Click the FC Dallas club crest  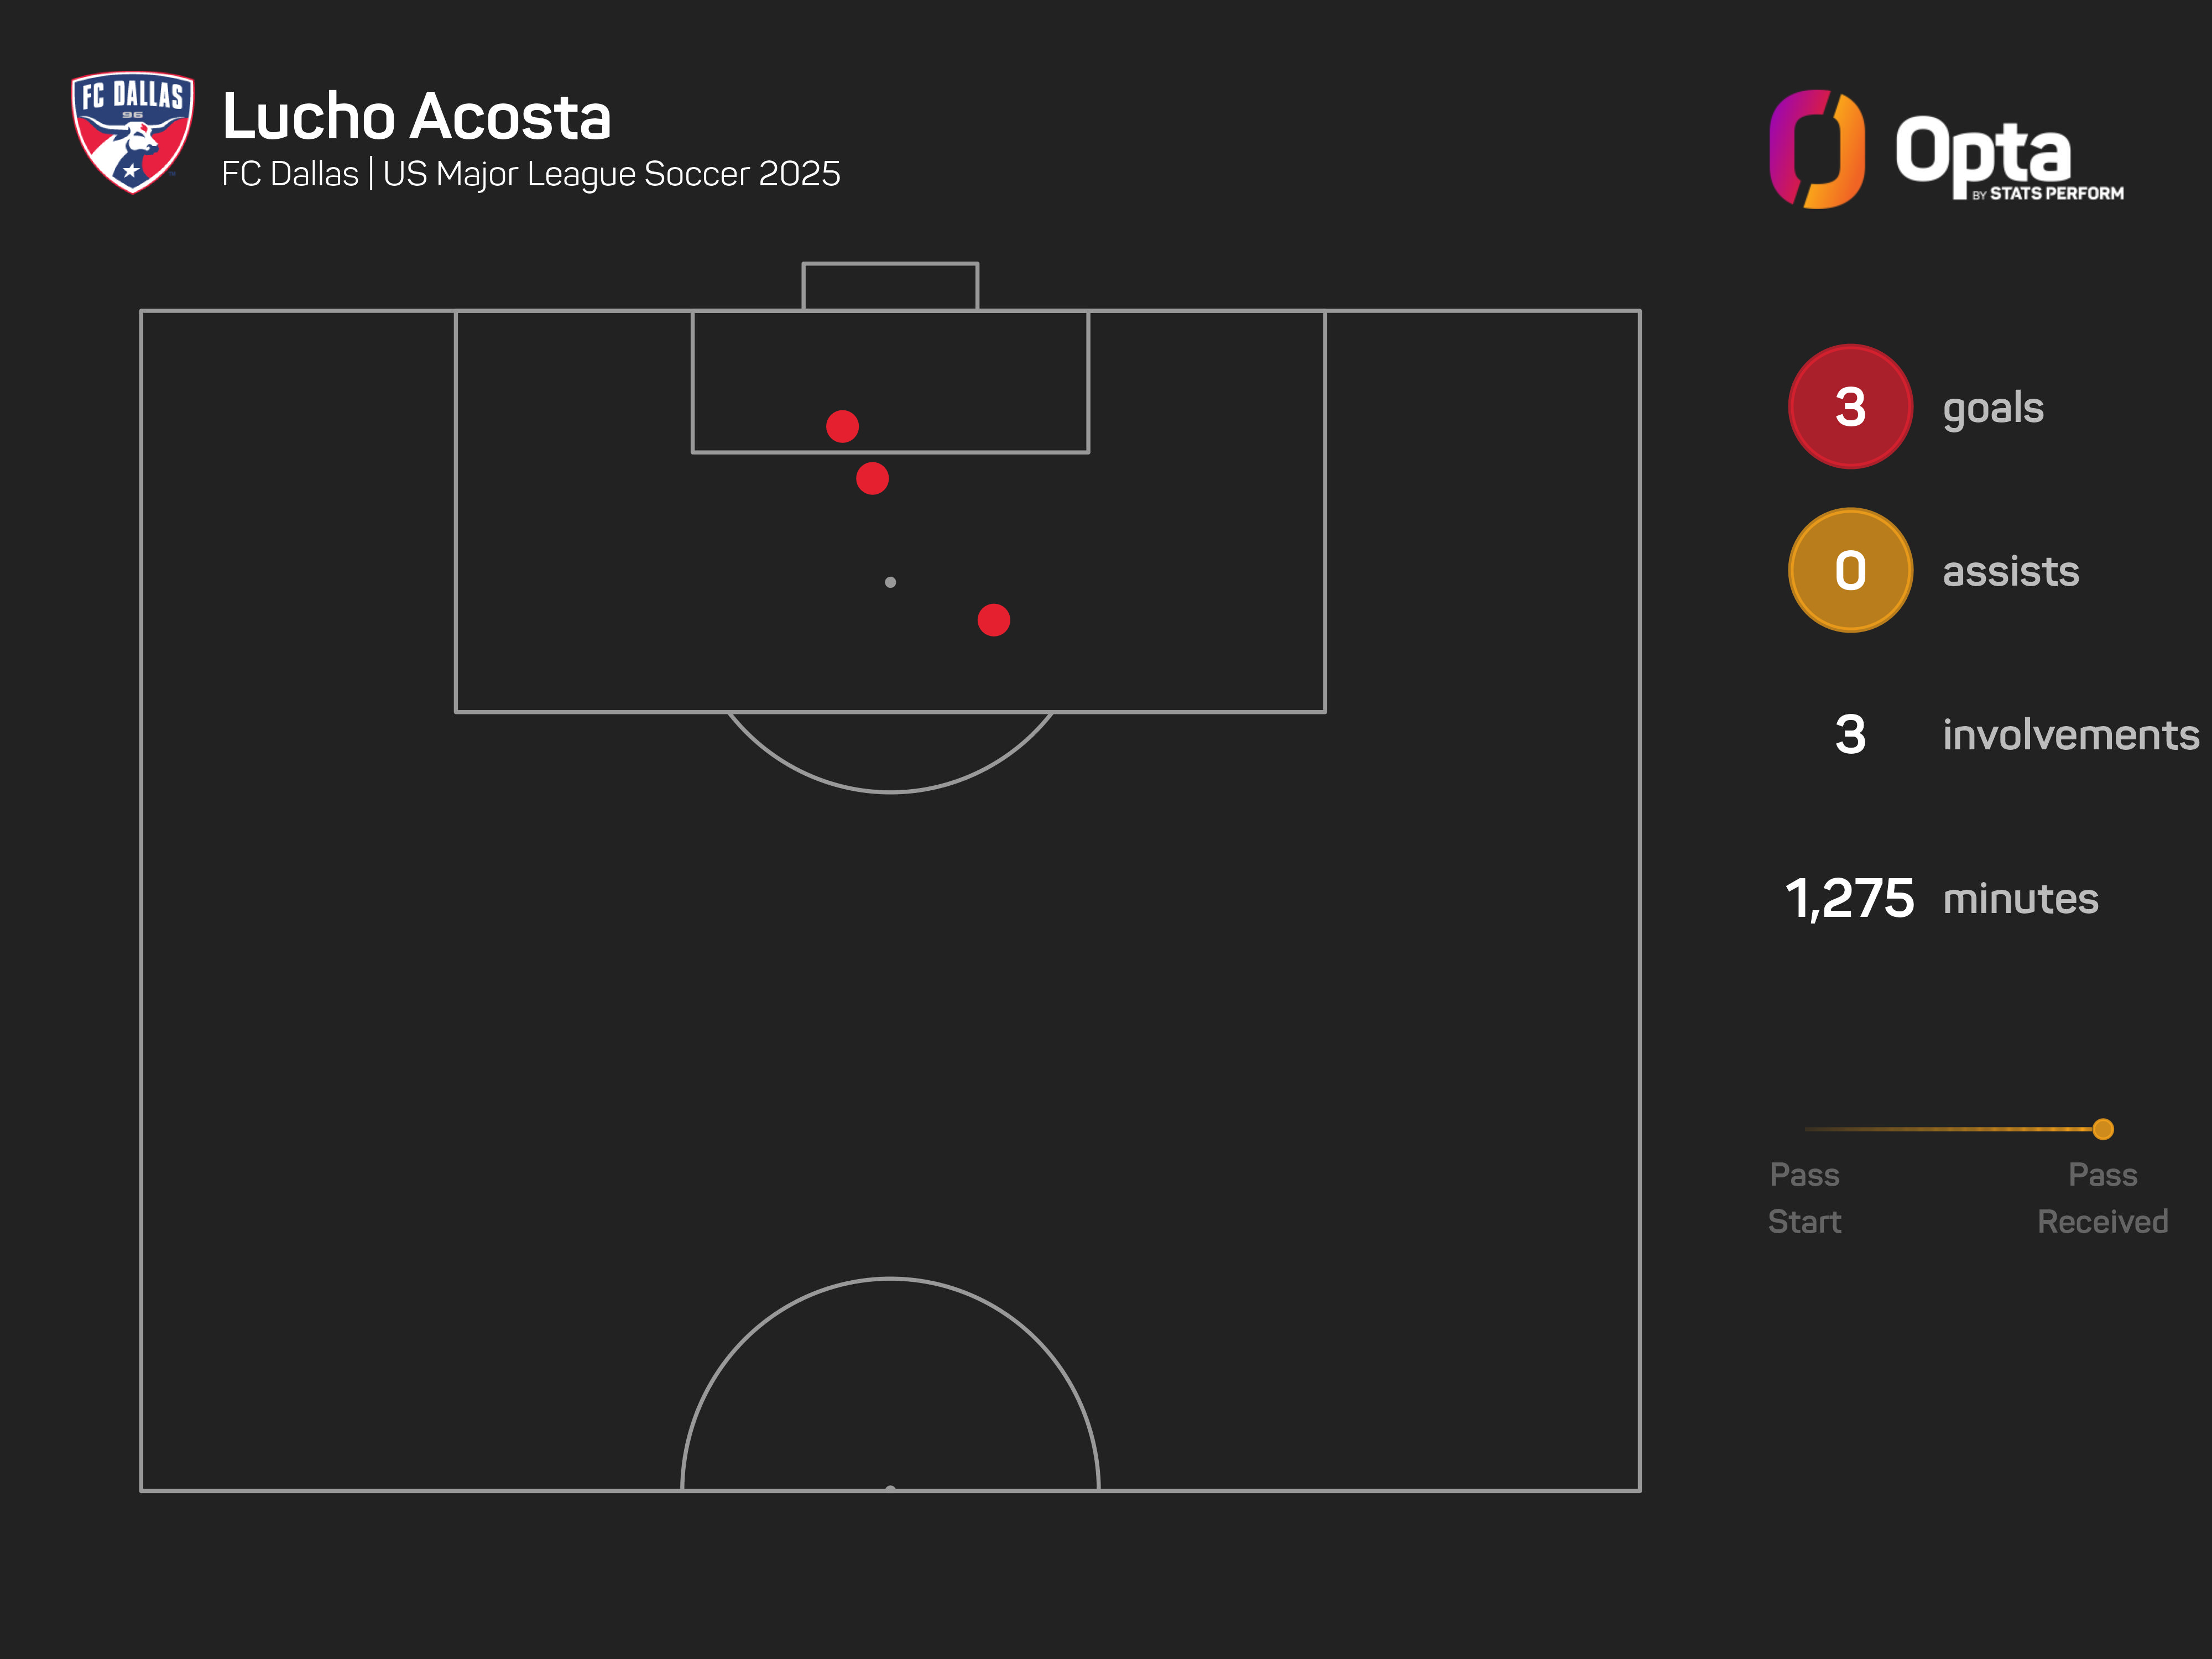tap(132, 131)
